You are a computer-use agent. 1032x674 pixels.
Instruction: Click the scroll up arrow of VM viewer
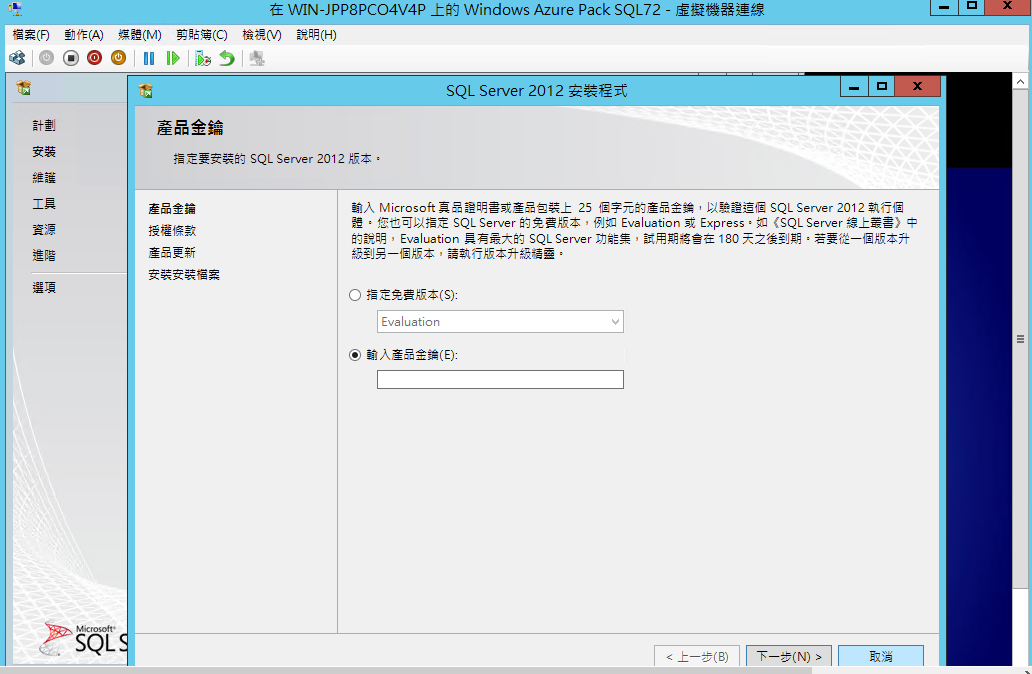(x=1020, y=82)
